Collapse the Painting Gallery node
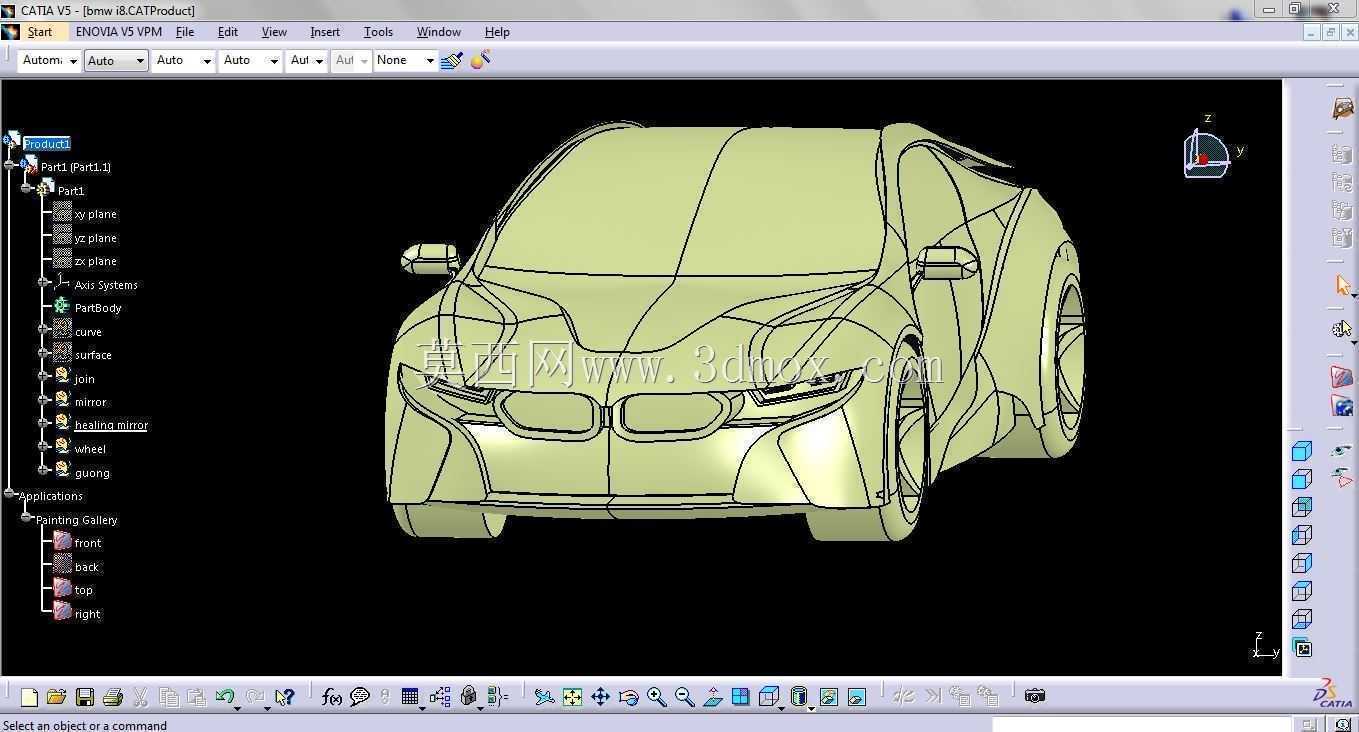The image size is (1359, 732). coord(26,517)
